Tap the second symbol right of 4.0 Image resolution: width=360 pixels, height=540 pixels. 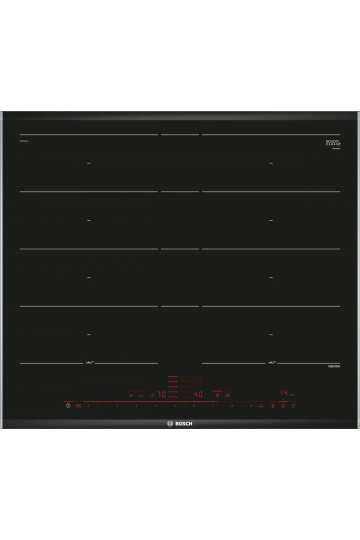coord(227,395)
